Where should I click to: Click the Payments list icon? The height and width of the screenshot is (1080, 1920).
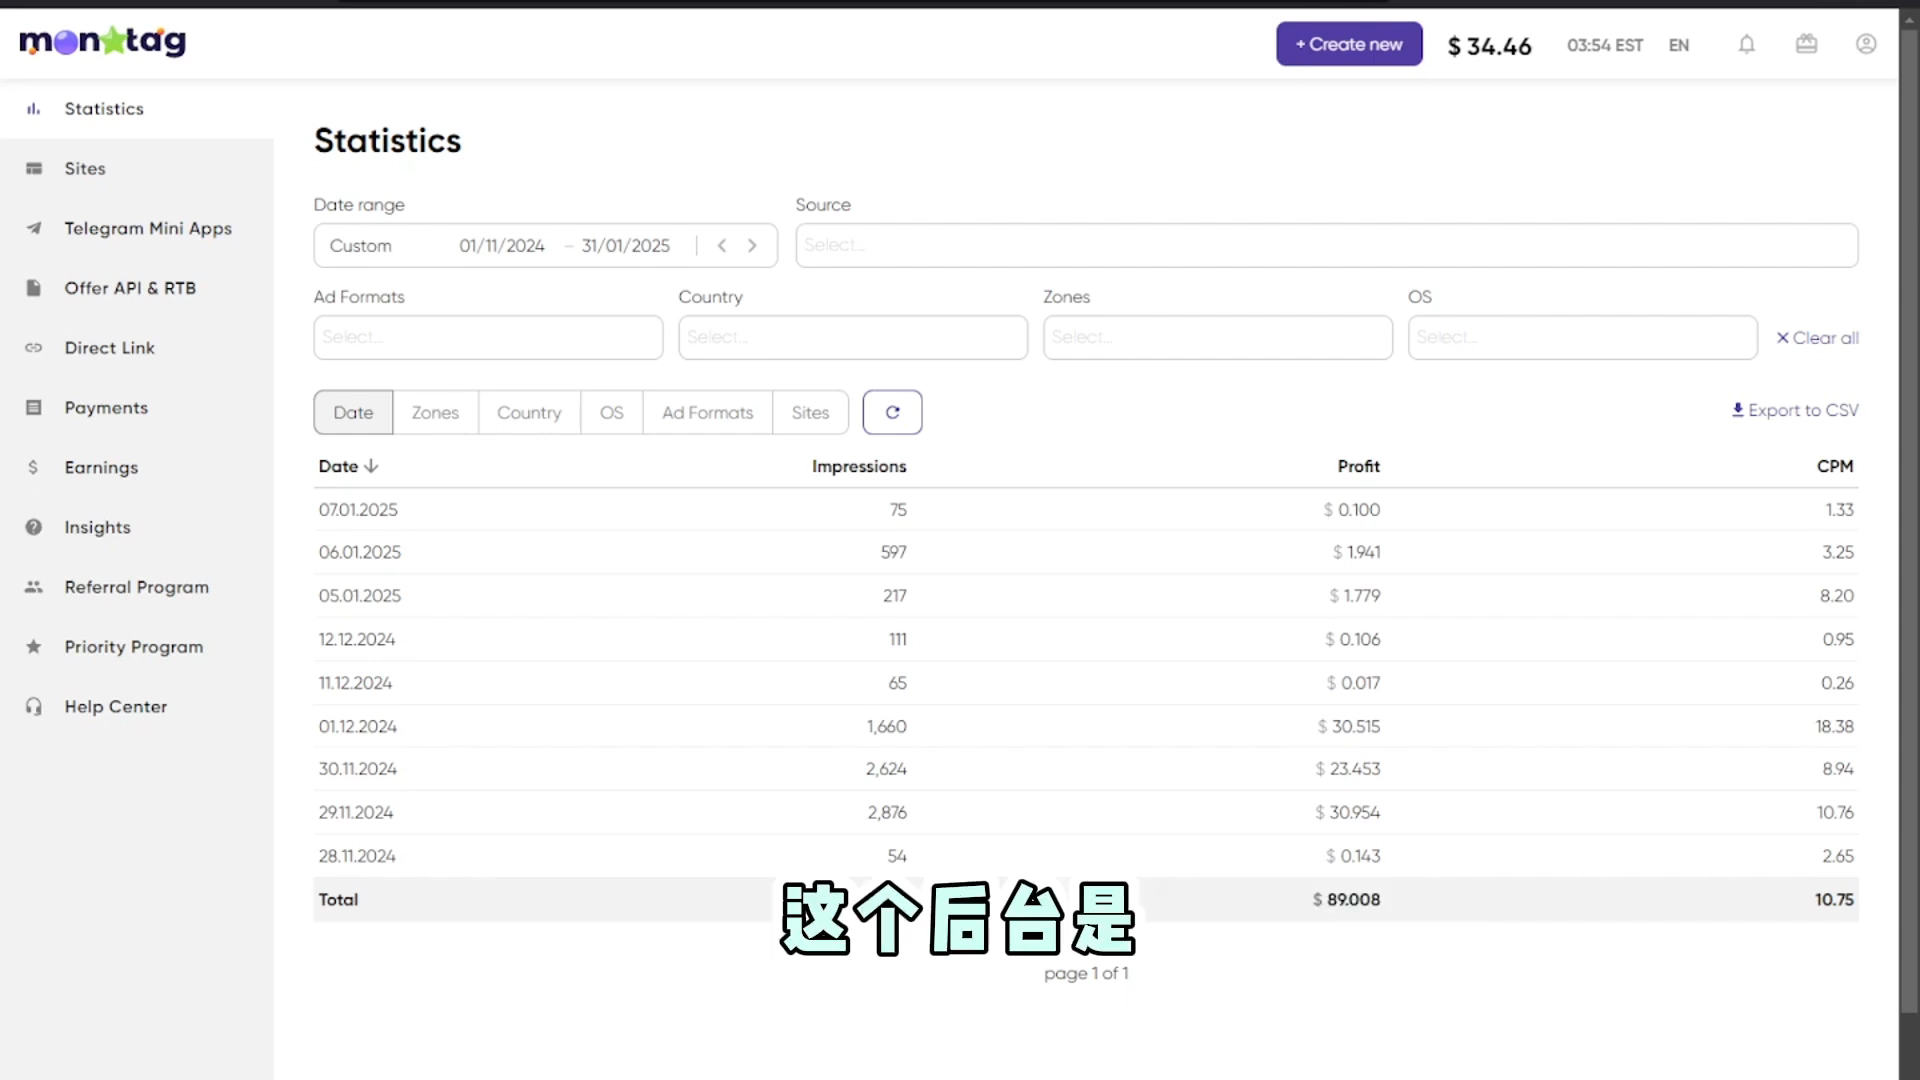point(34,408)
